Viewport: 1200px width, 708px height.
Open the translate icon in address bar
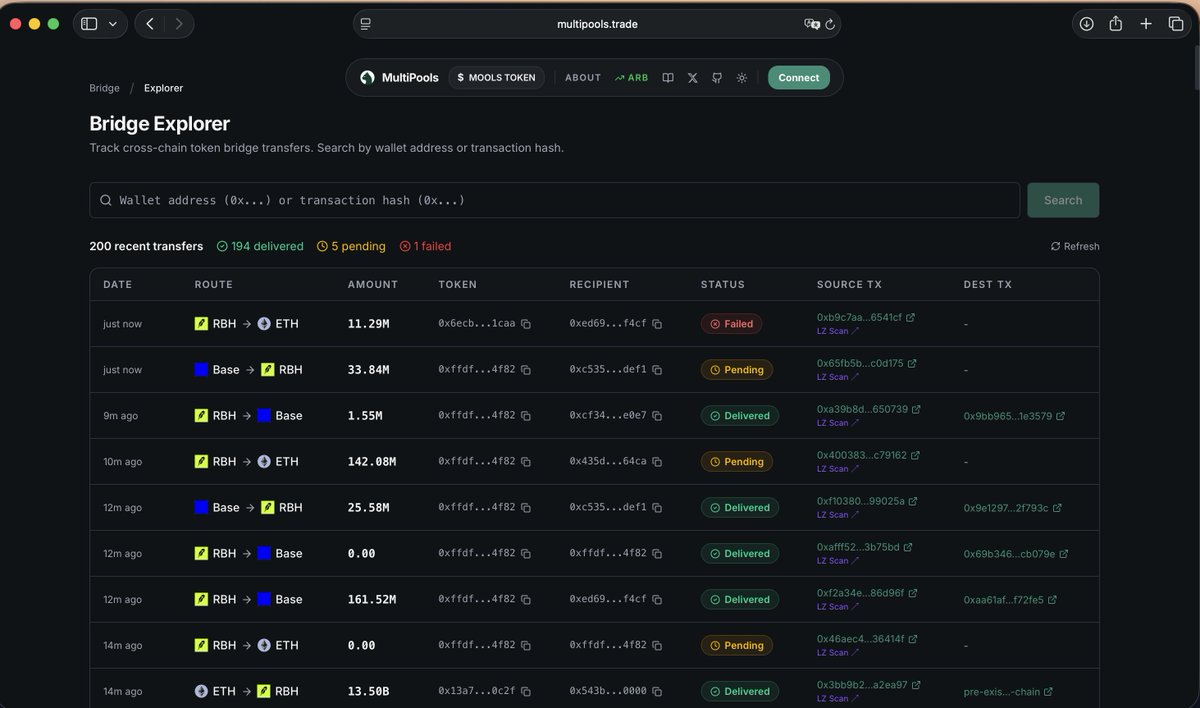[811, 24]
